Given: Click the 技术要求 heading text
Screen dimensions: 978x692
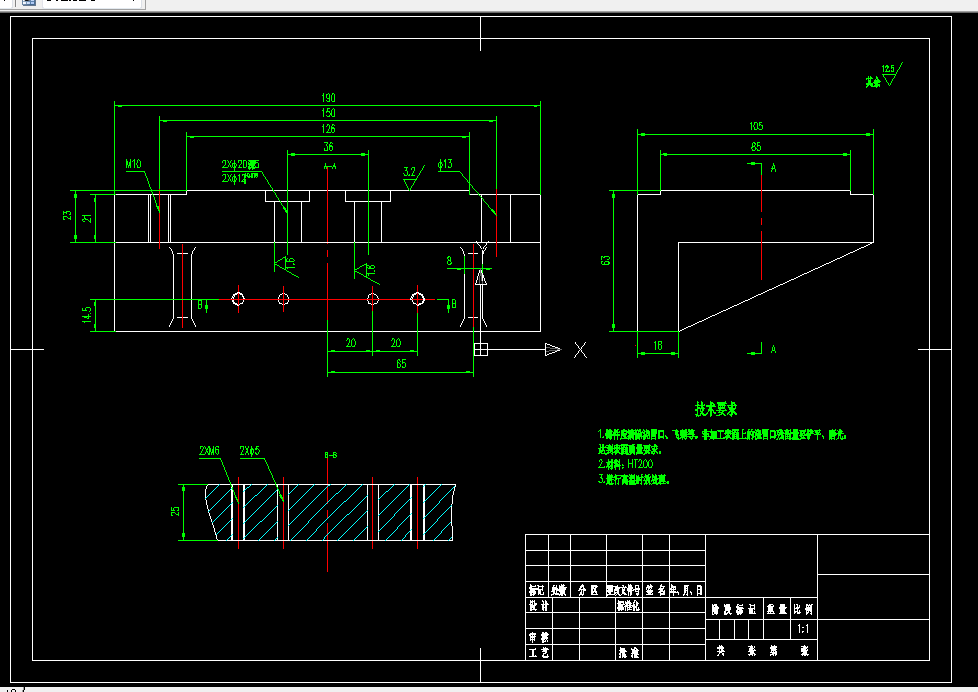Looking at the screenshot, I should point(716,409).
